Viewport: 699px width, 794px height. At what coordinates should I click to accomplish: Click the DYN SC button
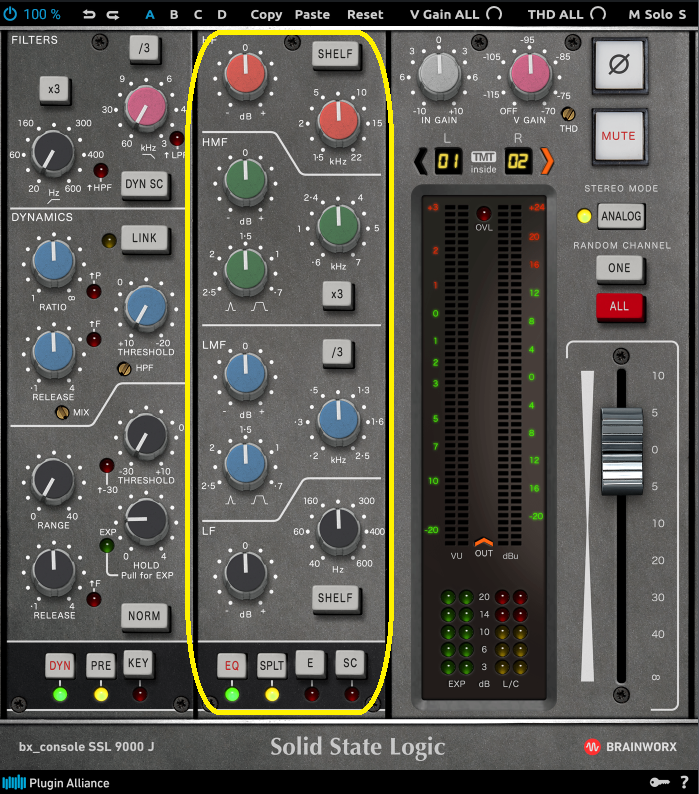(x=144, y=184)
